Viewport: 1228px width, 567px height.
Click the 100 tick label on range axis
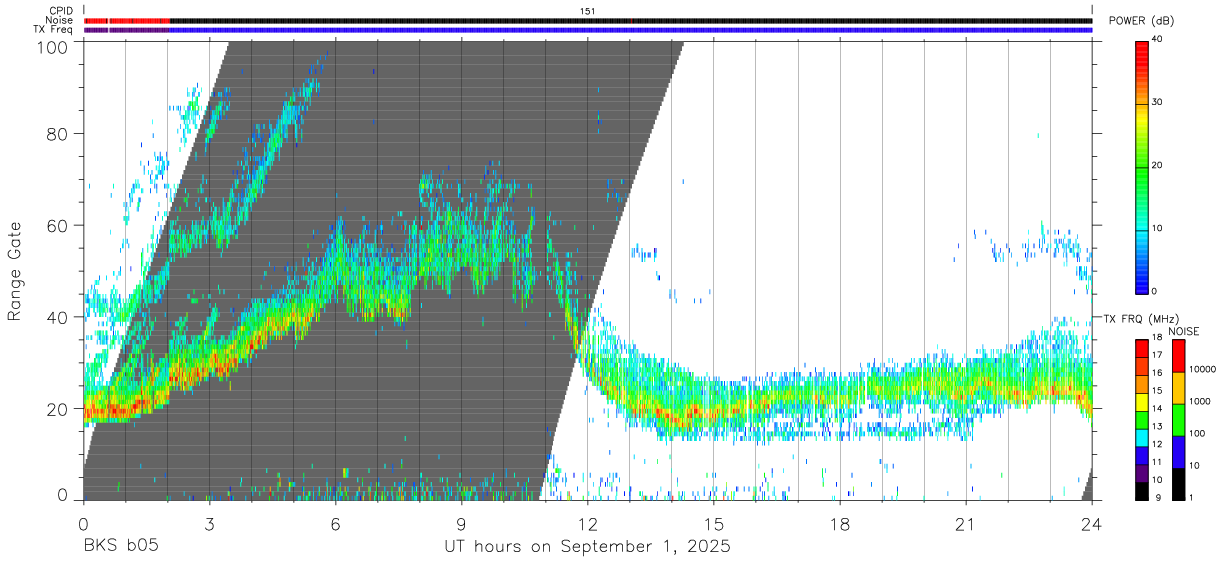[53, 46]
